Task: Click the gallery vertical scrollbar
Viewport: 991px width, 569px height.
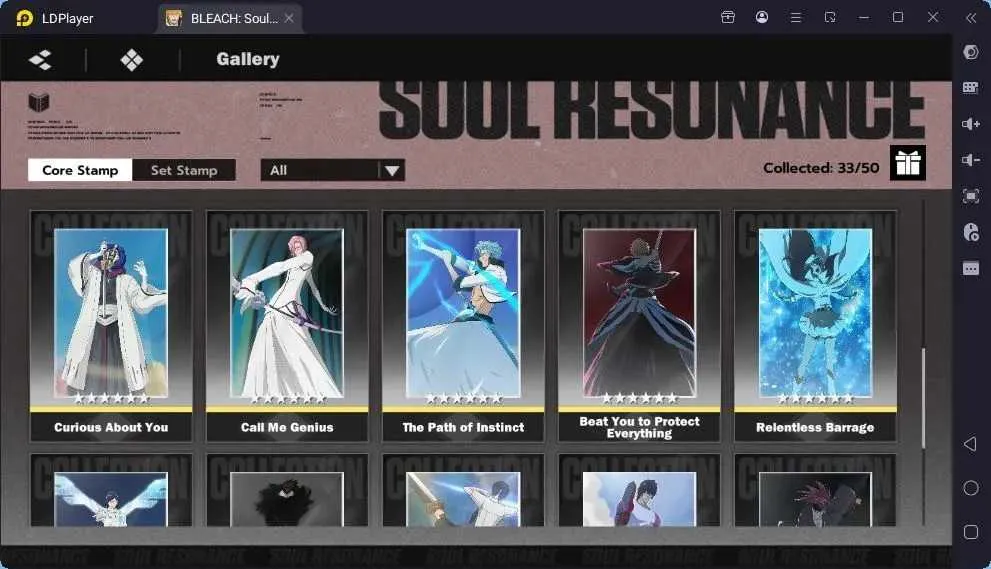Action: (x=923, y=398)
